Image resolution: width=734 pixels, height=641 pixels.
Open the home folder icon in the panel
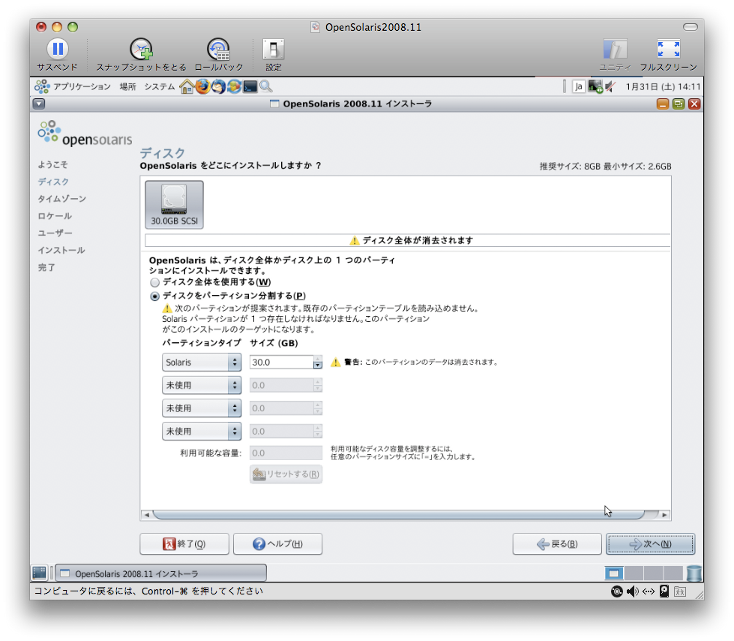click(187, 87)
